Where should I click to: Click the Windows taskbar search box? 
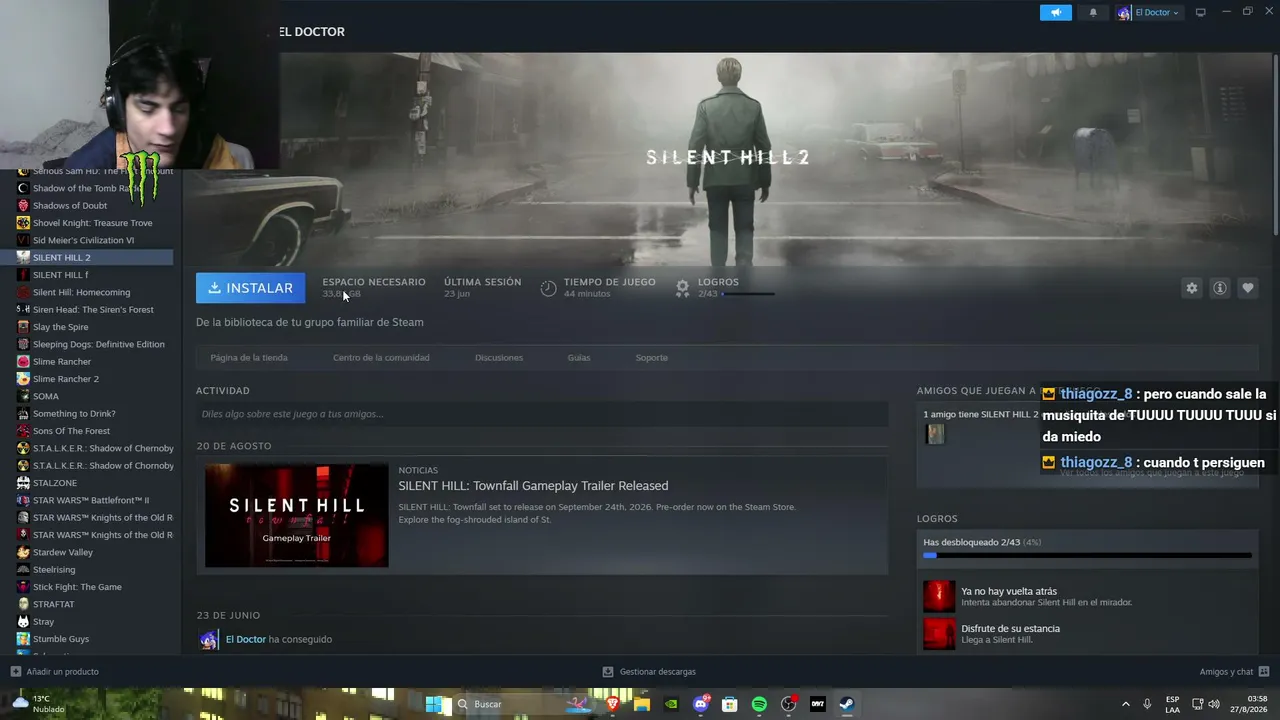click(525, 704)
